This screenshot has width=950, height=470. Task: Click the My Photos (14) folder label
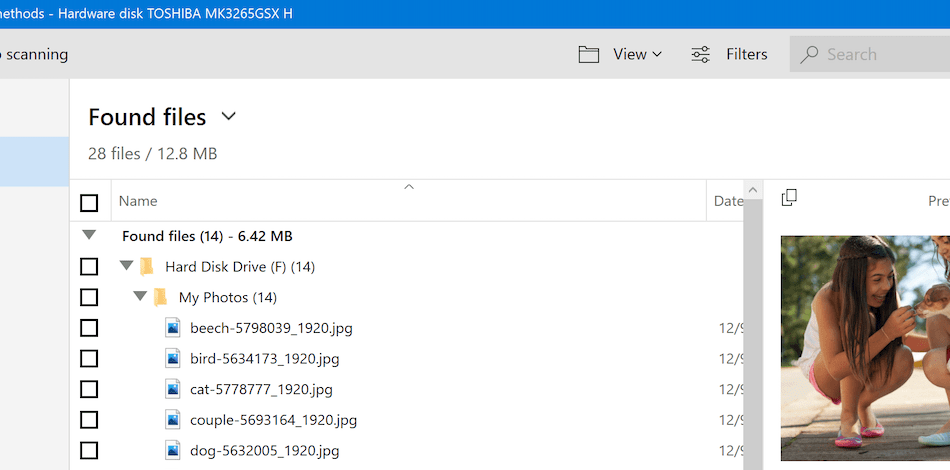tap(228, 297)
